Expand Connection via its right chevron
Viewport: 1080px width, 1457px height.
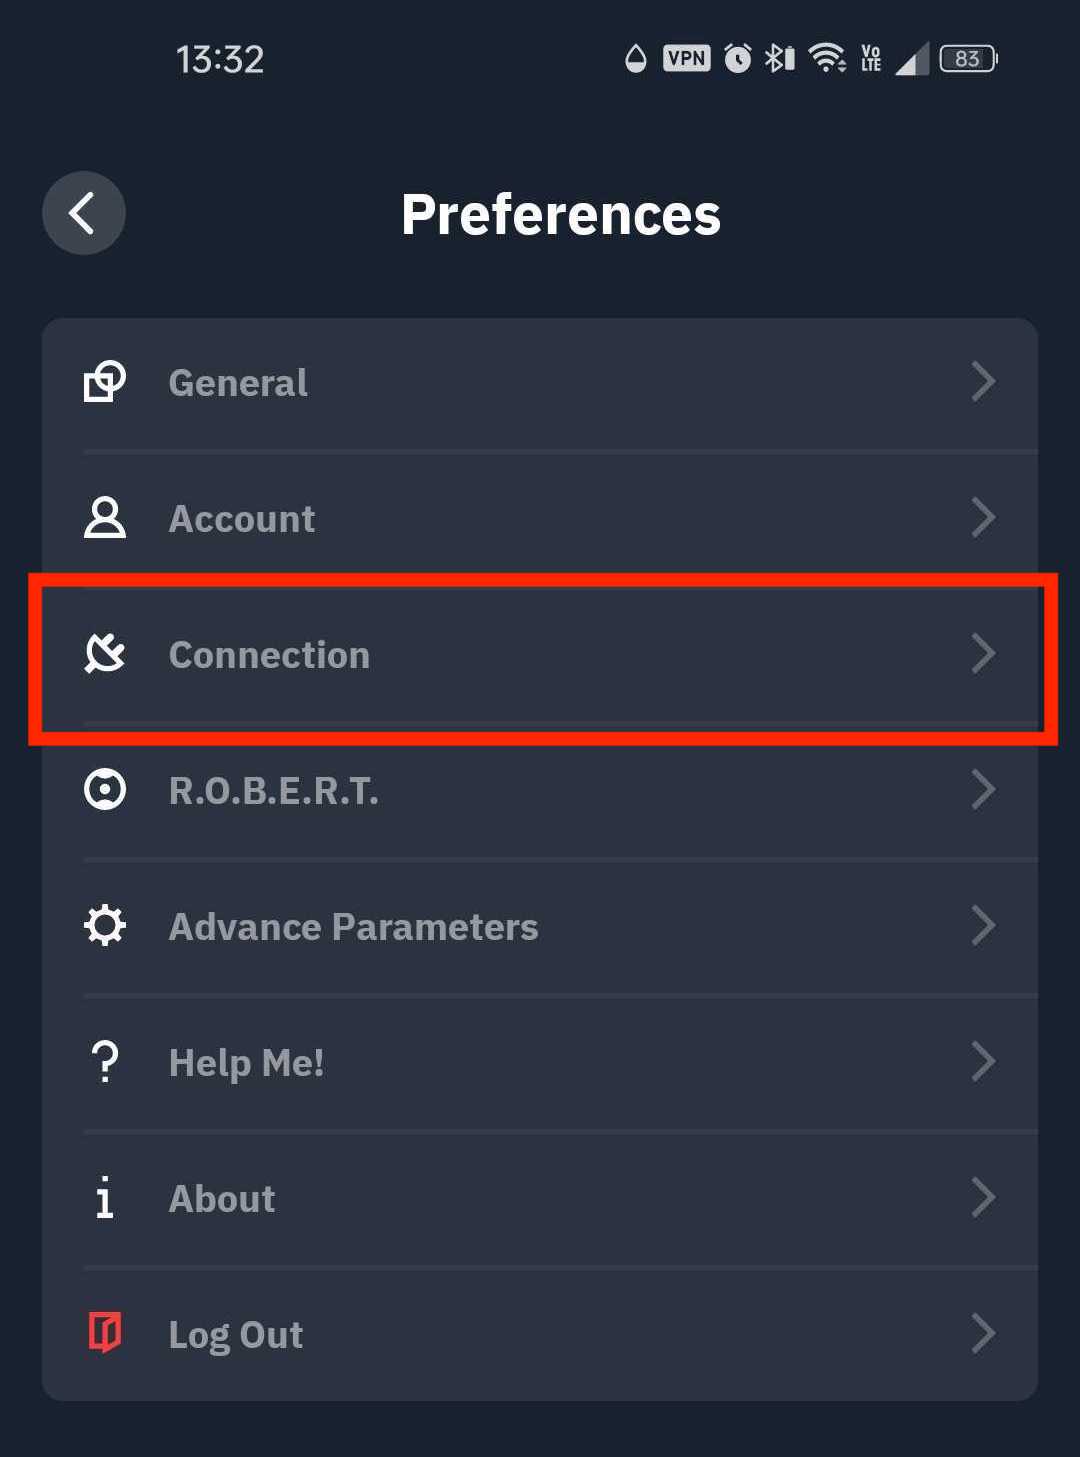coord(983,654)
